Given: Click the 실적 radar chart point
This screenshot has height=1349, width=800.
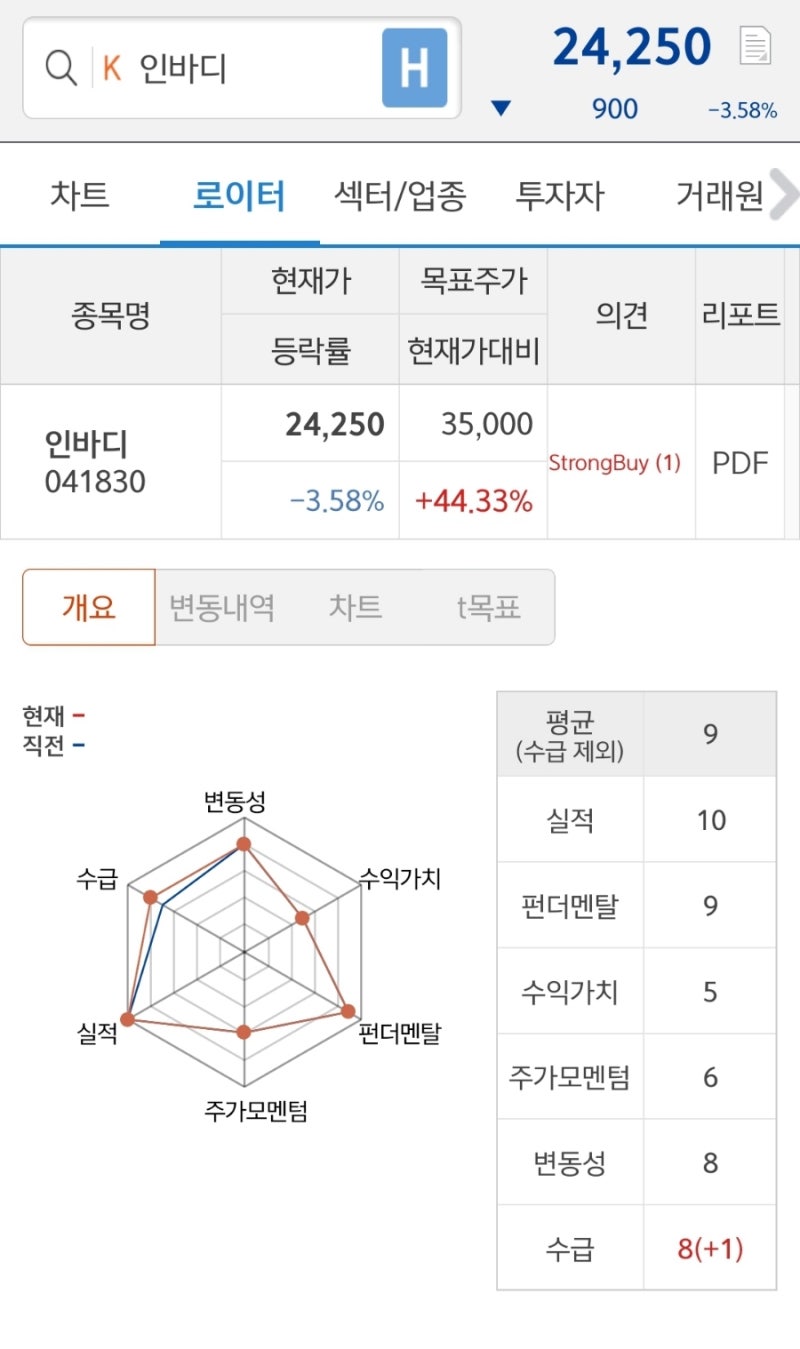Looking at the screenshot, I should coord(128,1019).
